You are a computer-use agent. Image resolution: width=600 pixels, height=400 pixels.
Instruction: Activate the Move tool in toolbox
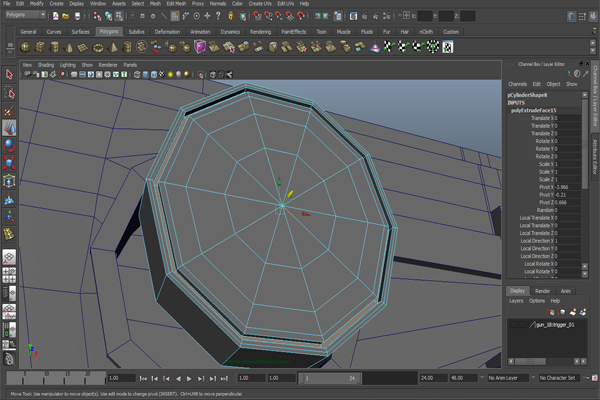click(x=9, y=128)
